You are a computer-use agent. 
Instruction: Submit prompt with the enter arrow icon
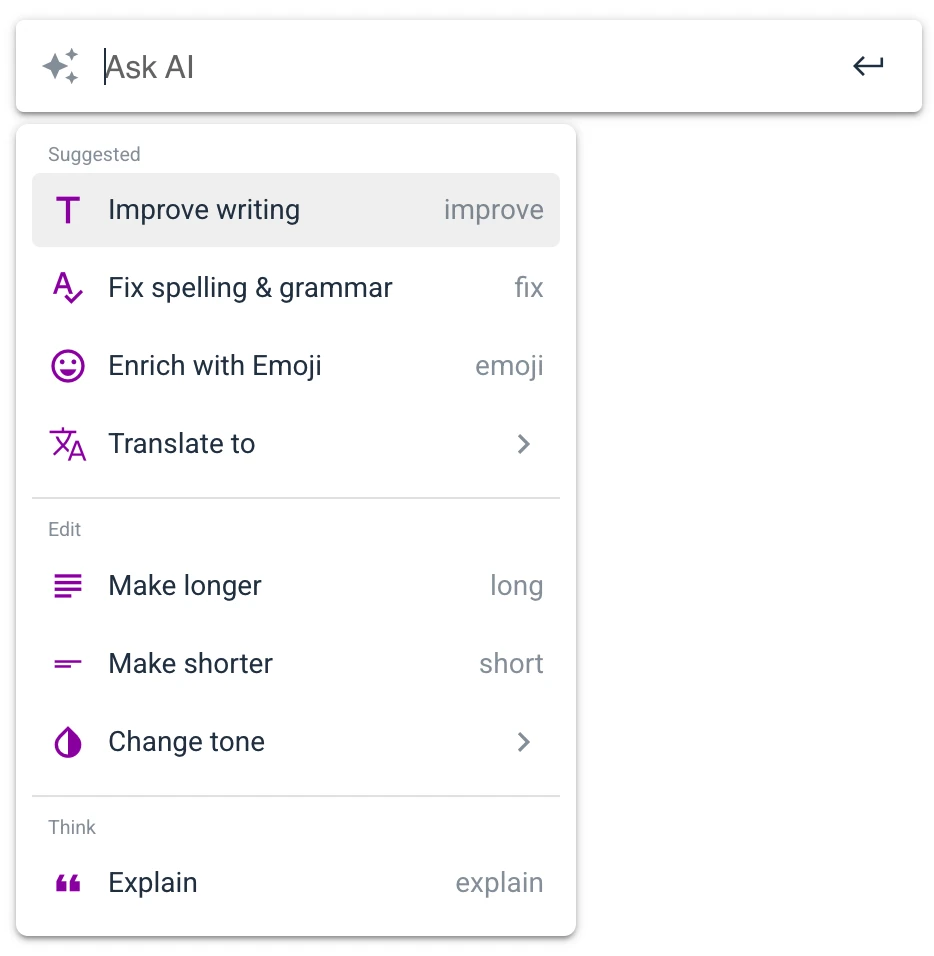868,66
